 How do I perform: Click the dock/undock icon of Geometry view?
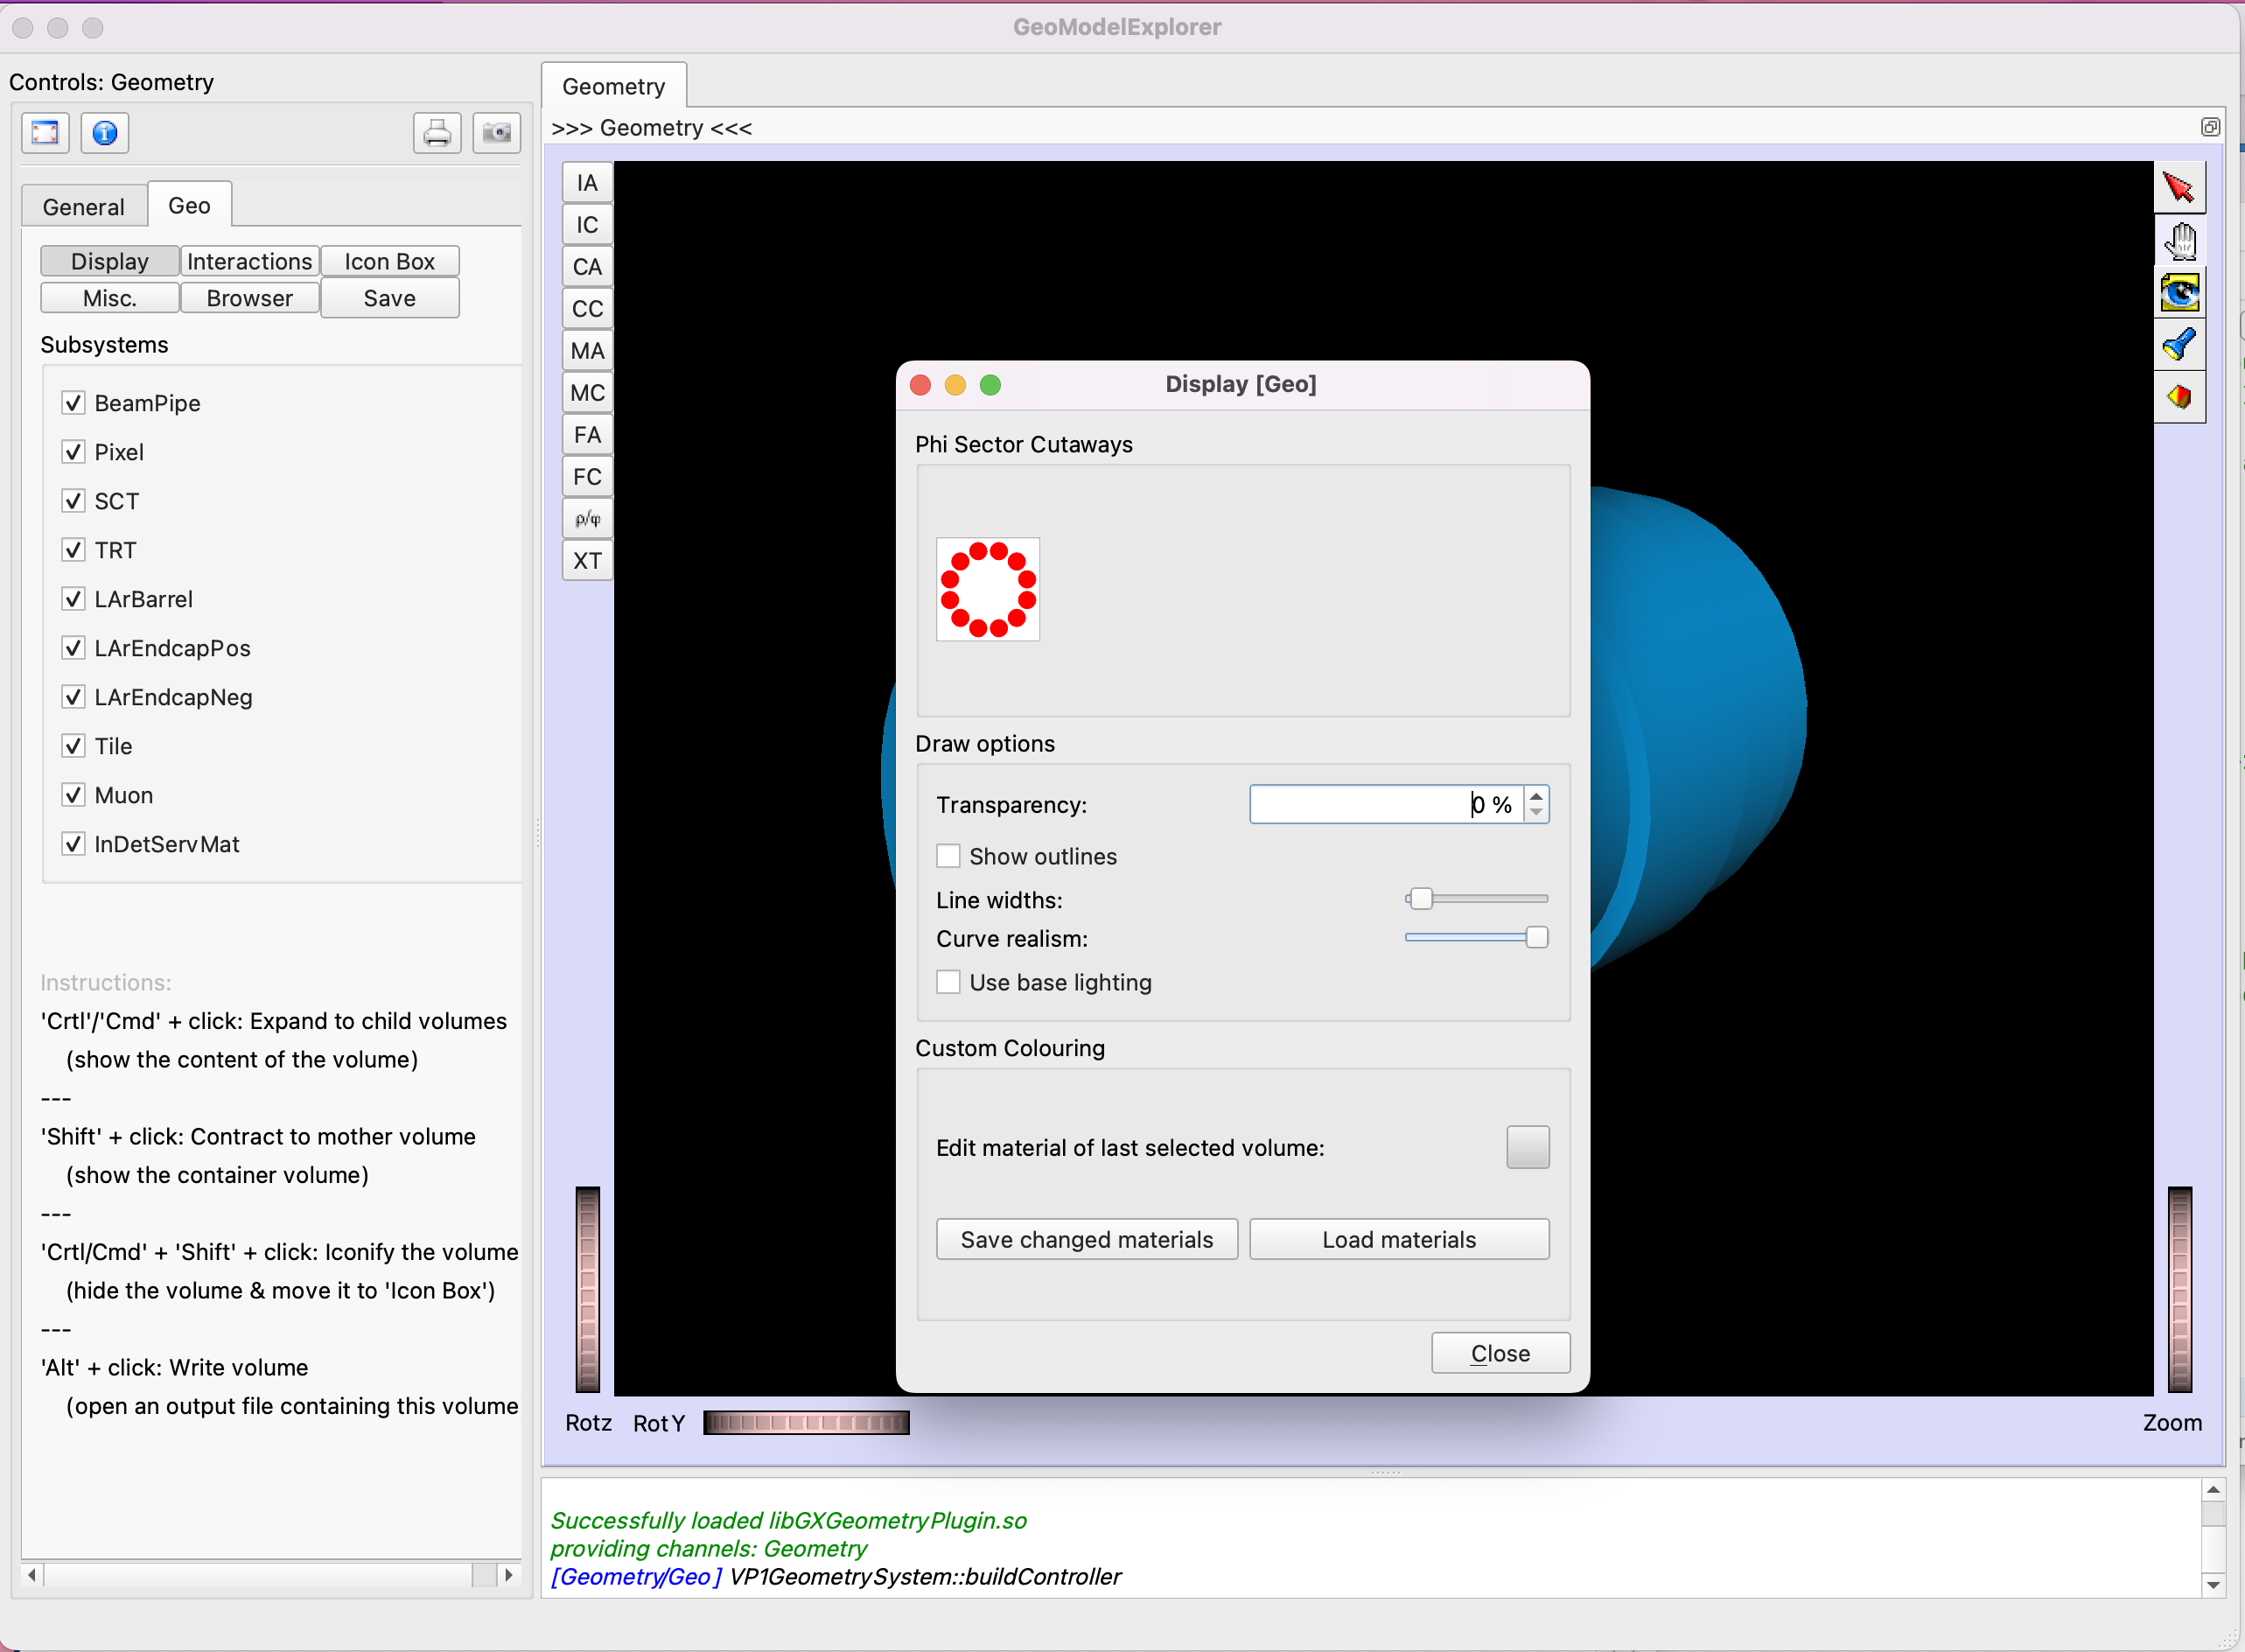coord(2210,127)
